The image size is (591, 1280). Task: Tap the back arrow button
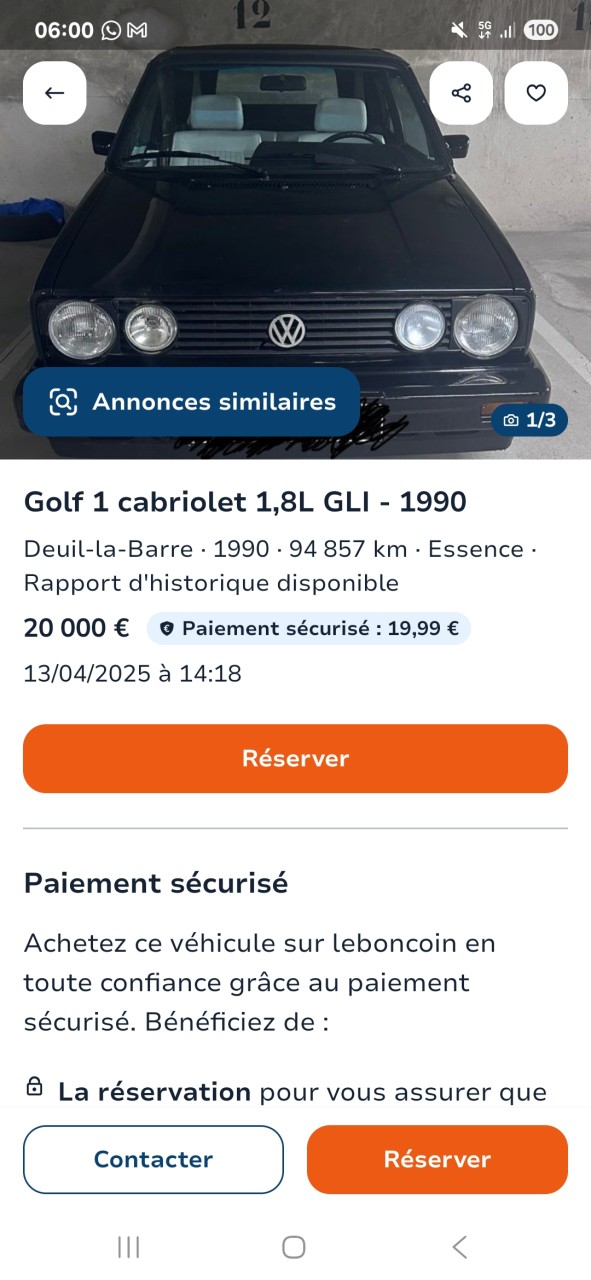click(55, 93)
